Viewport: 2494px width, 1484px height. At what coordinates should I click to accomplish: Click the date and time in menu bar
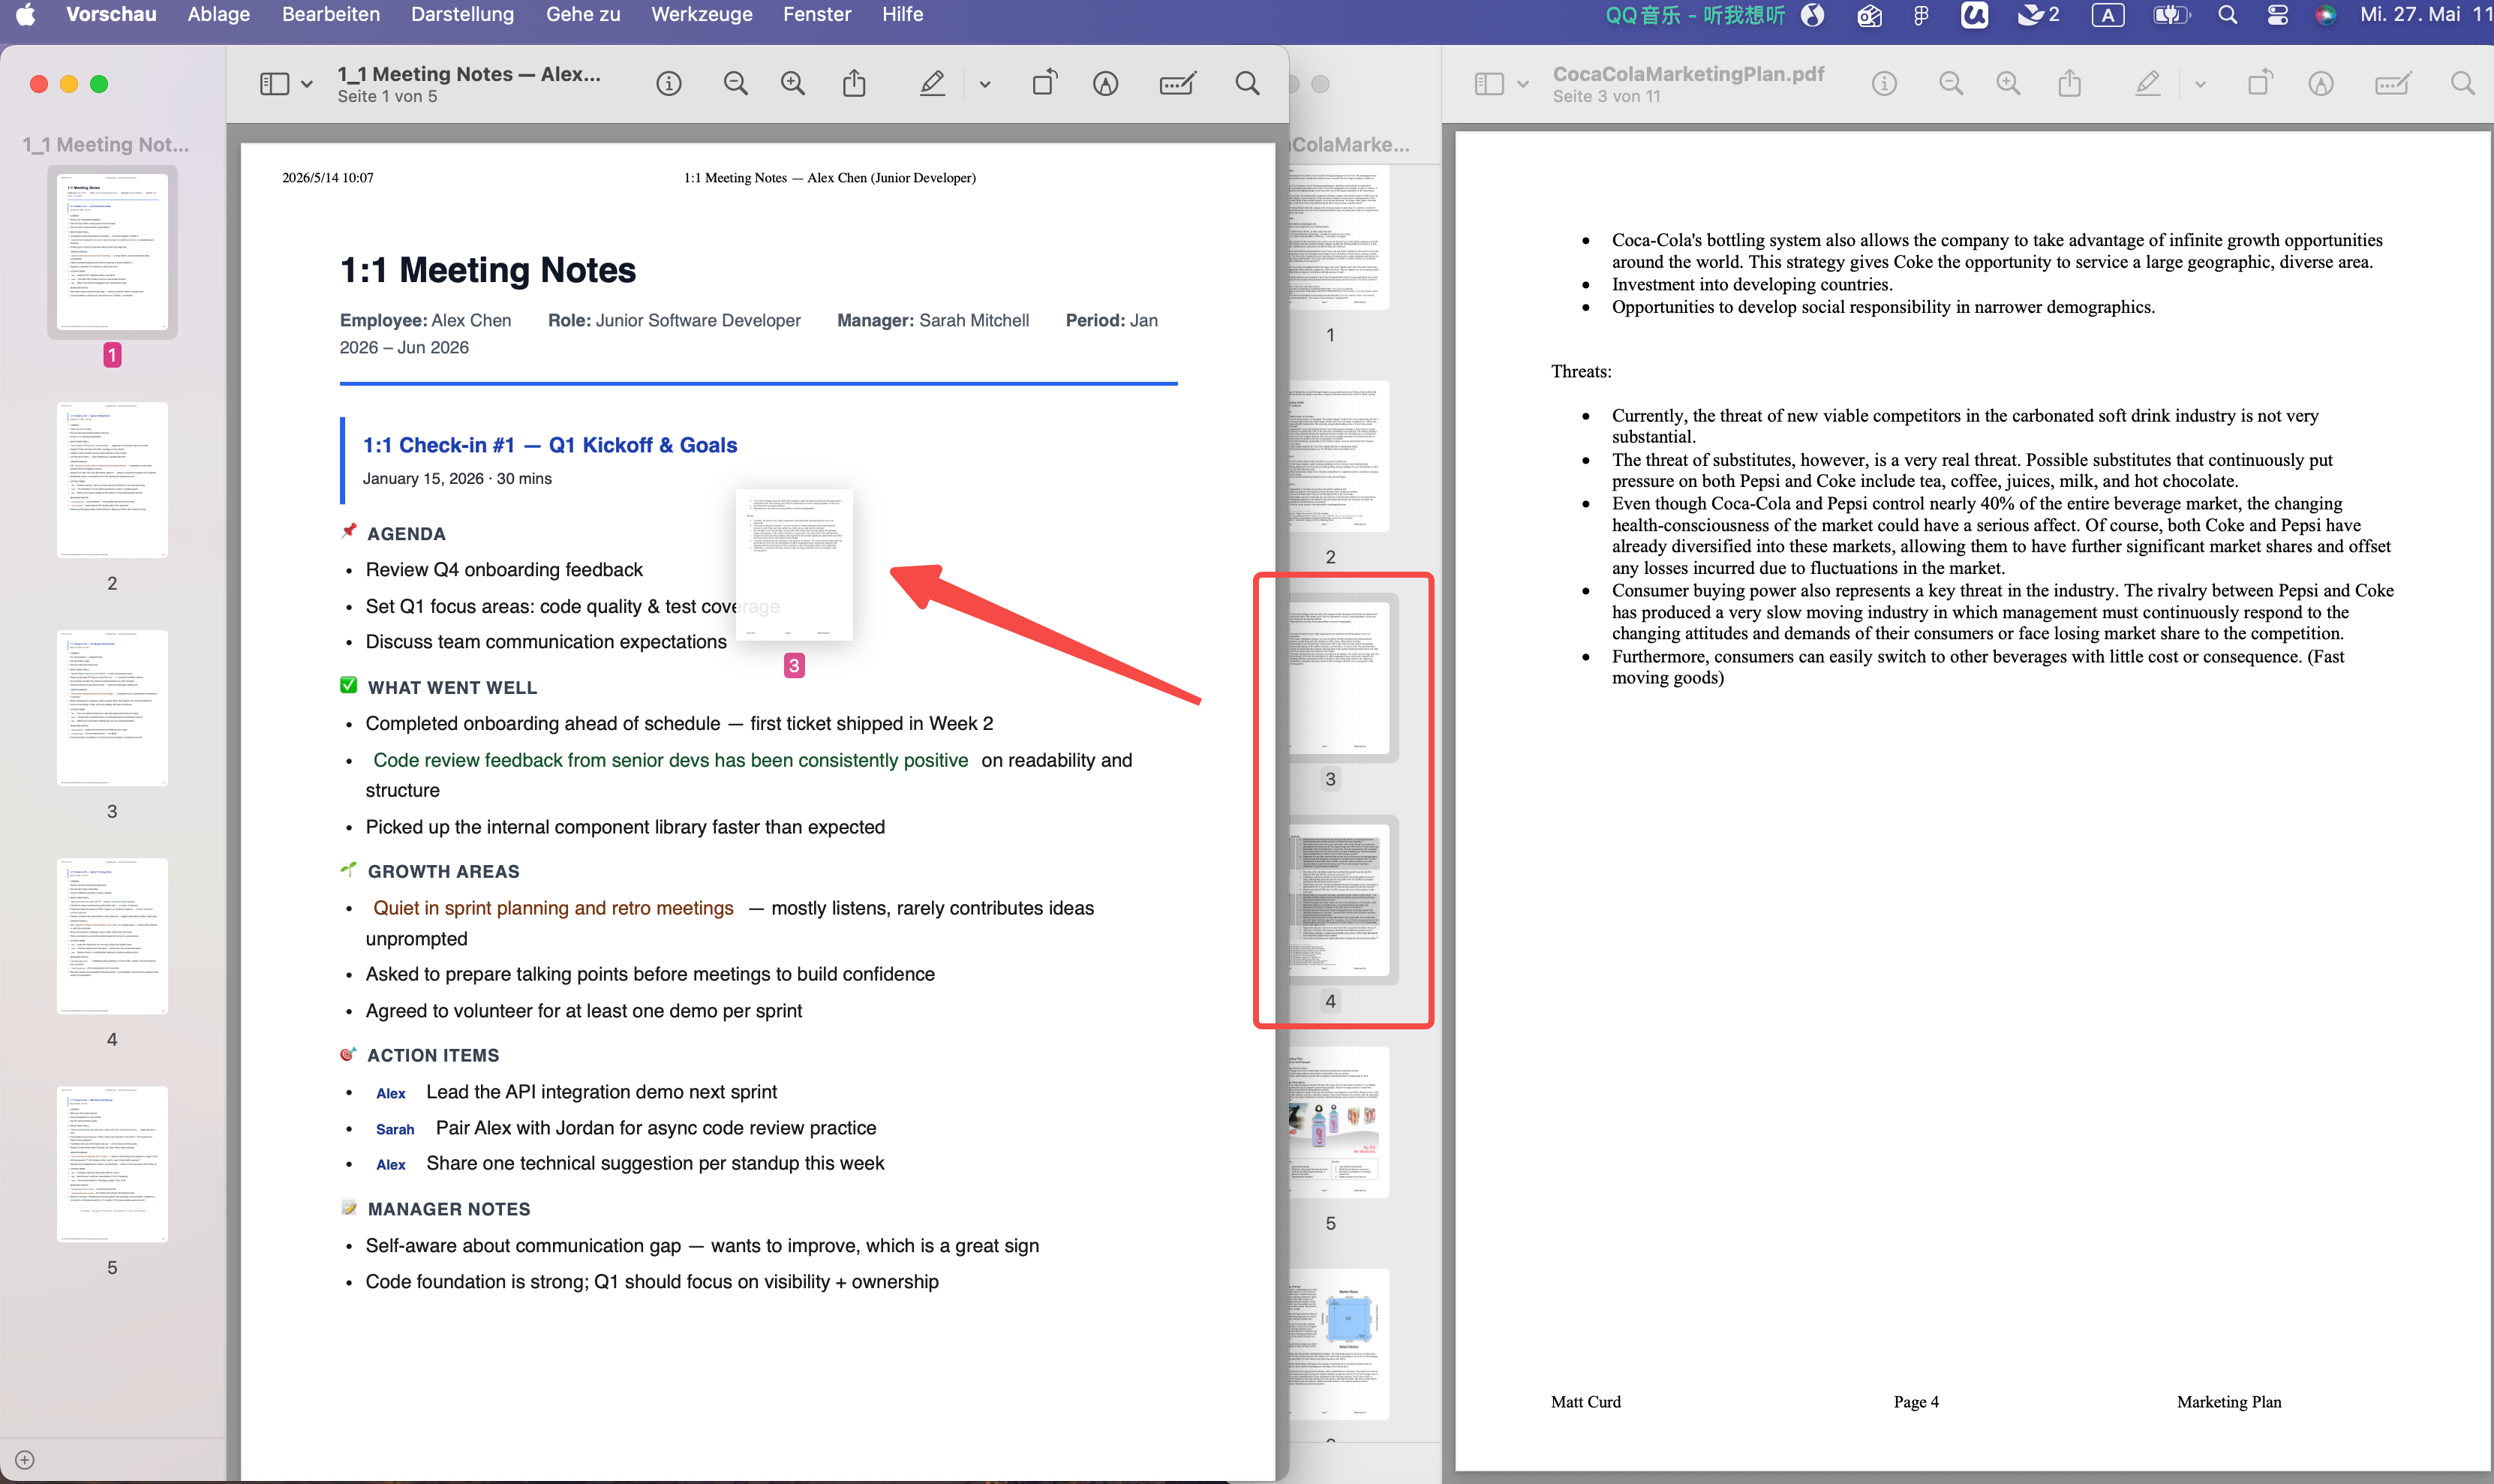(2427, 14)
